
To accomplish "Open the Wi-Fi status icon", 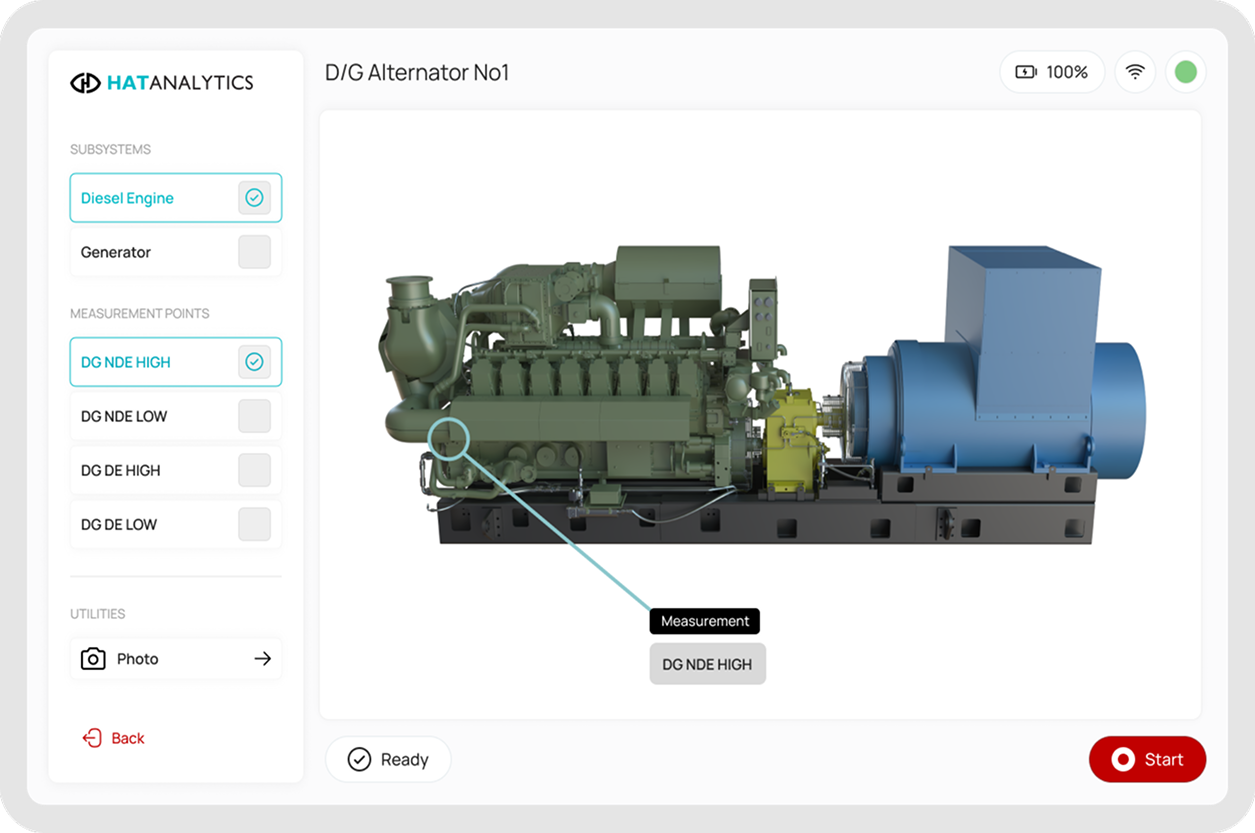I will pyautogui.click(x=1135, y=72).
